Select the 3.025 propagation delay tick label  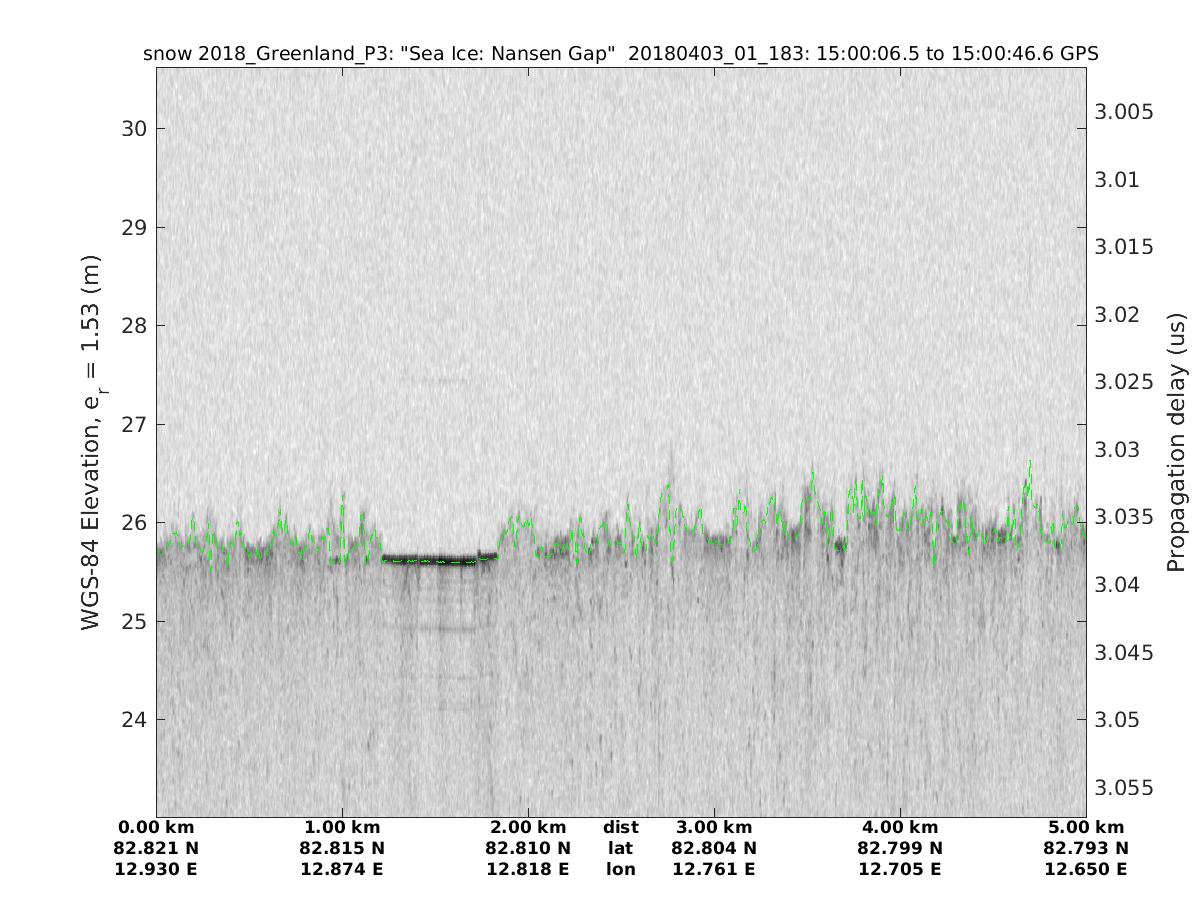tap(1125, 382)
